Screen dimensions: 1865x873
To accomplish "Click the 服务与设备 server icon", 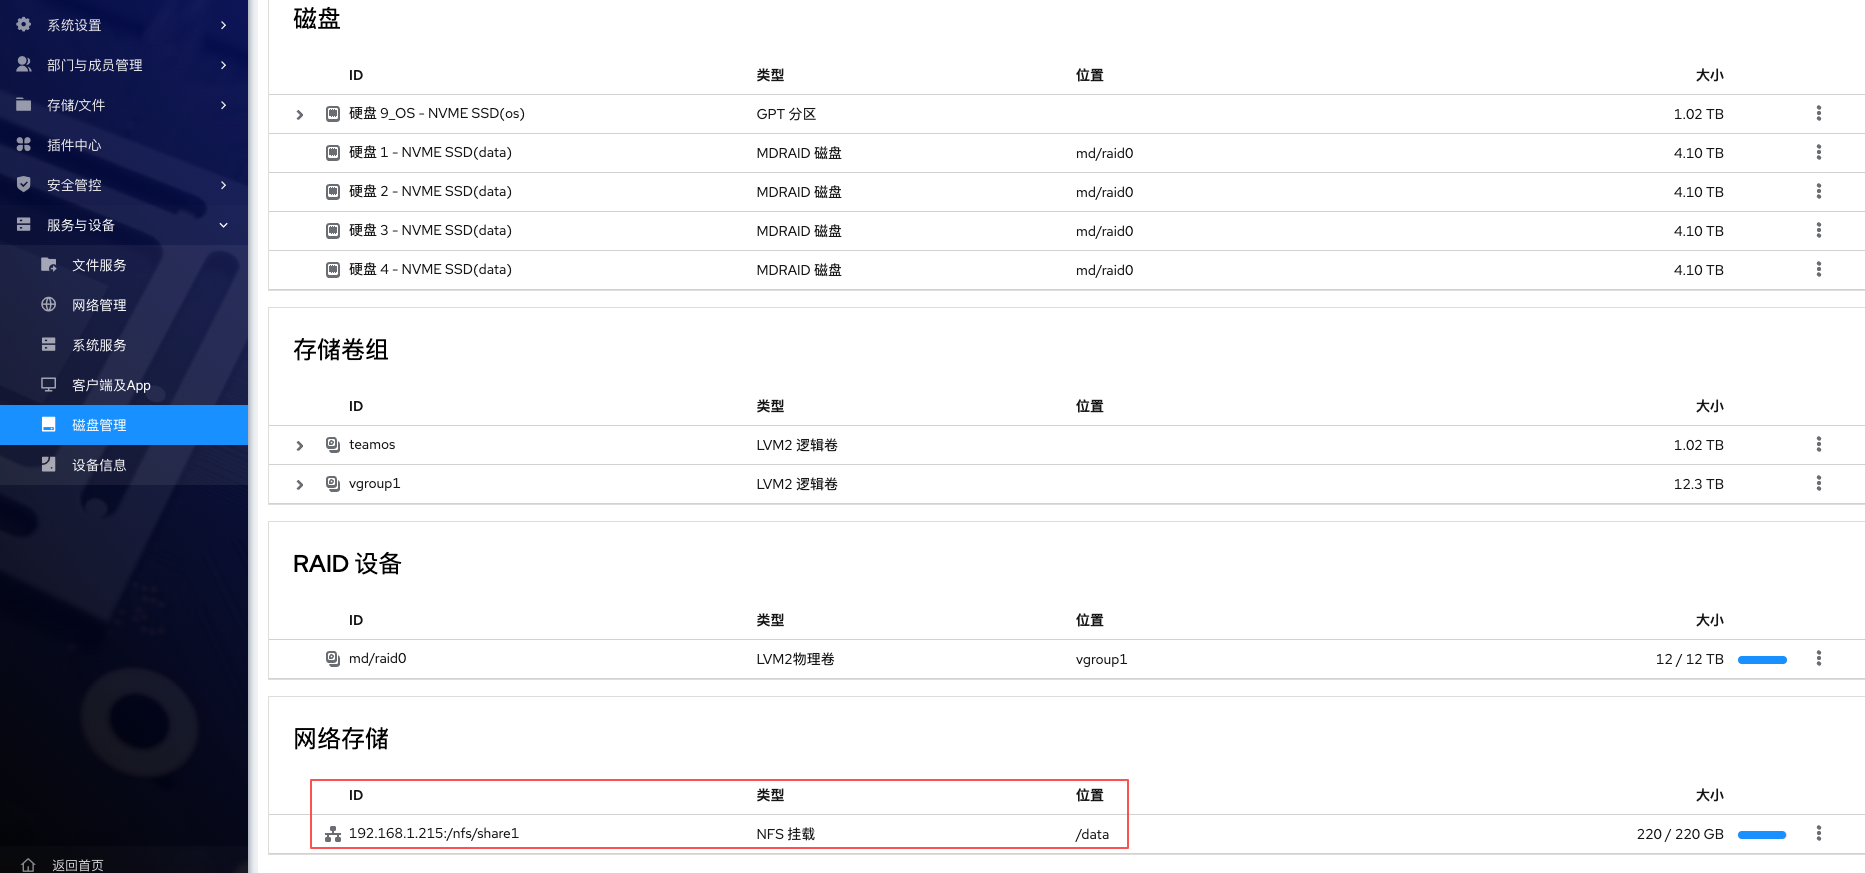I will tap(24, 224).
